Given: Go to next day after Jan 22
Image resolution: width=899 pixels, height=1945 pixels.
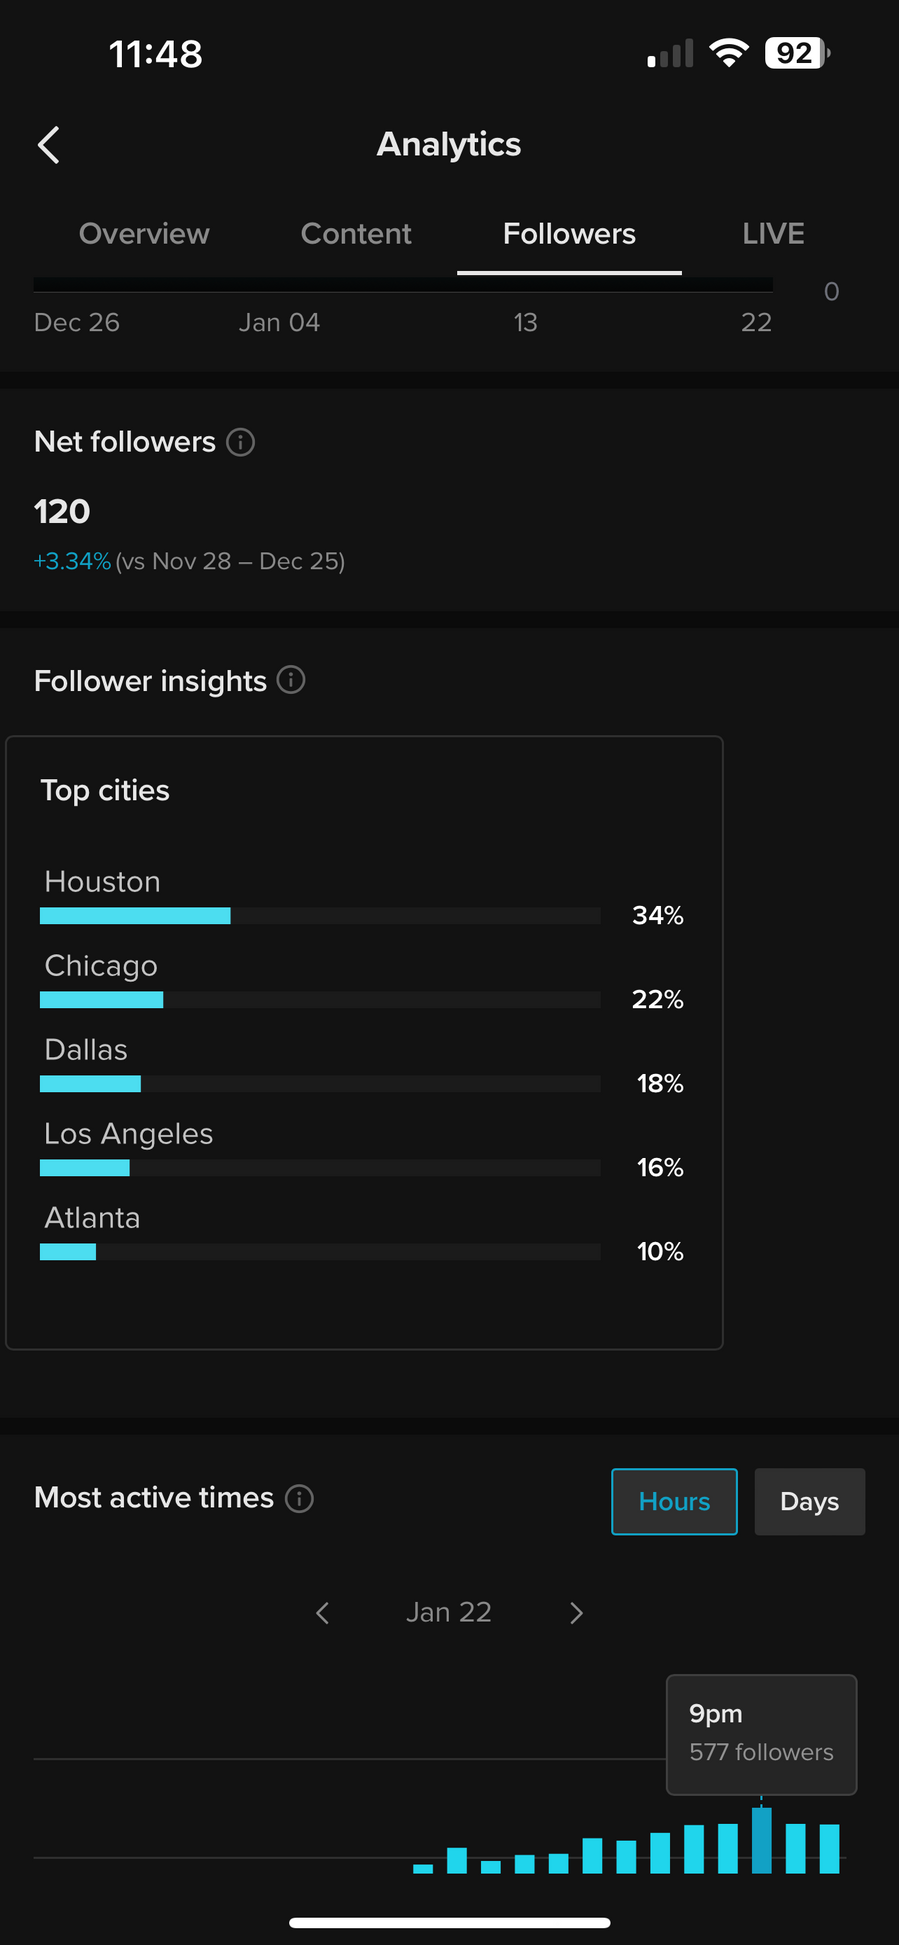Looking at the screenshot, I should (x=576, y=1612).
